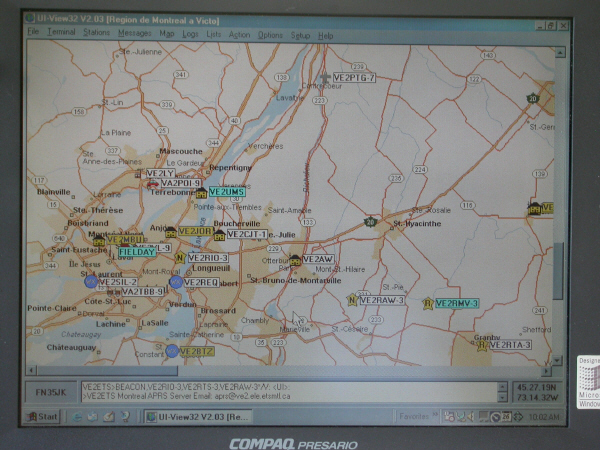Click the VE2REQ weather station circle icon

[176, 283]
